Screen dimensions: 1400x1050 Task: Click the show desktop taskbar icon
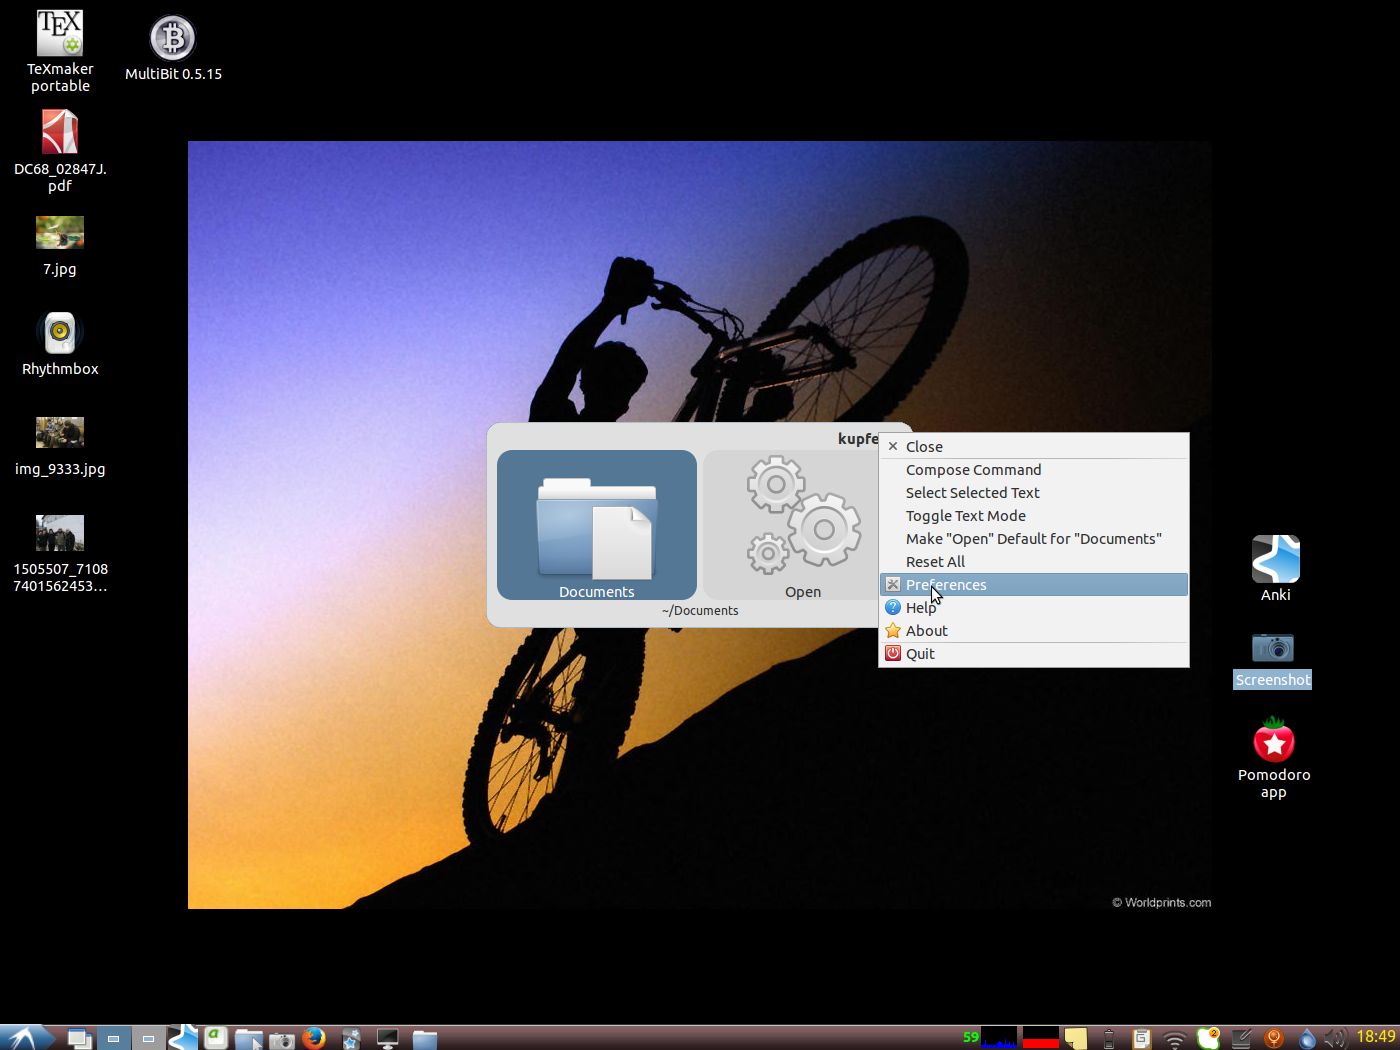click(79, 1038)
